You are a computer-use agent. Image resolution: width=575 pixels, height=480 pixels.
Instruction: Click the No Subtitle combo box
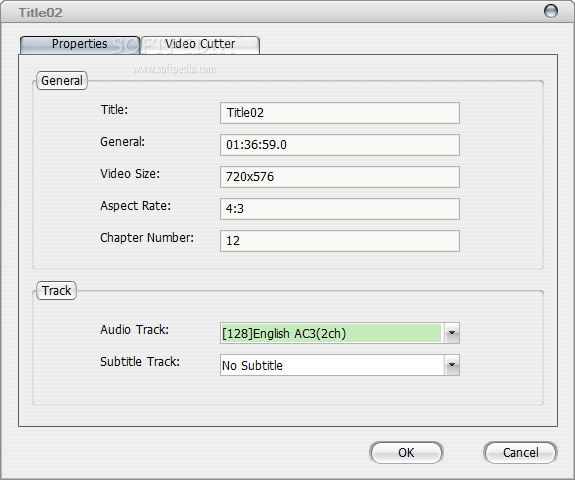tap(340, 365)
